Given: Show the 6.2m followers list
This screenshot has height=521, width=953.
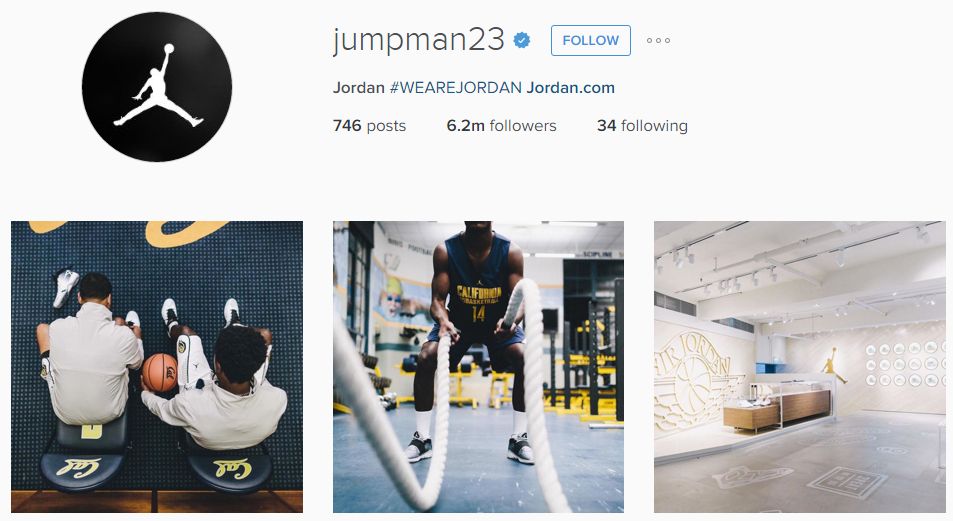Looking at the screenshot, I should tap(501, 126).
